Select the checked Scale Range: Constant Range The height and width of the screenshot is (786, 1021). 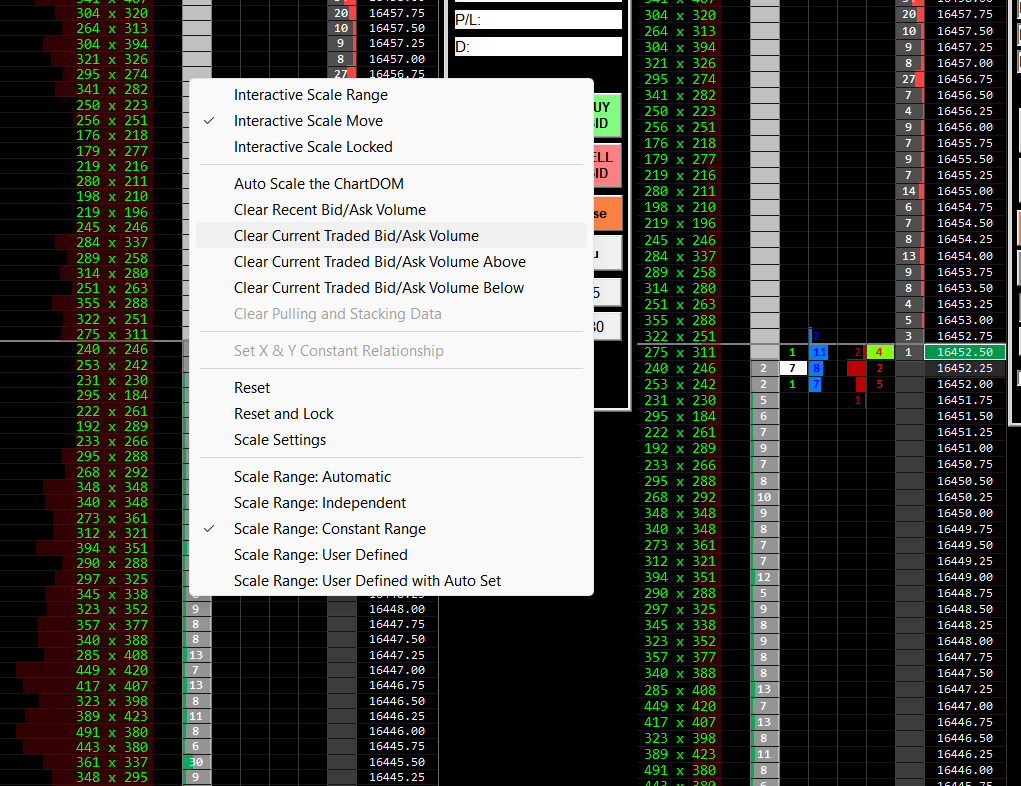pyautogui.click(x=329, y=529)
